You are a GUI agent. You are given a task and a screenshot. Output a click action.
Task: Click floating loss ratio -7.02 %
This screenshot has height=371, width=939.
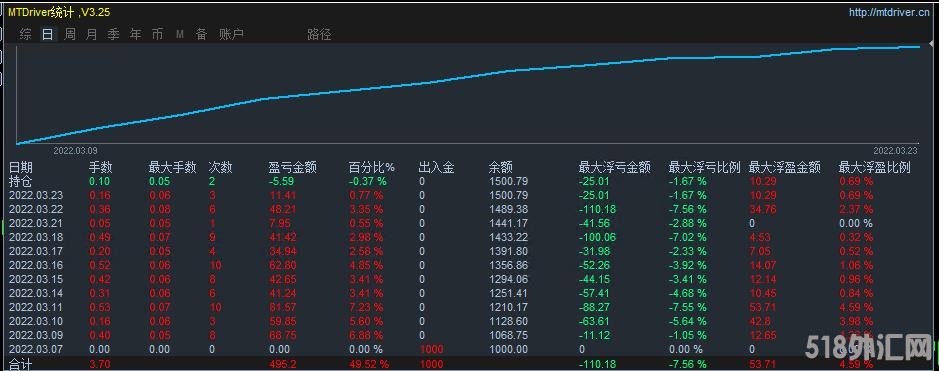[x=687, y=237]
